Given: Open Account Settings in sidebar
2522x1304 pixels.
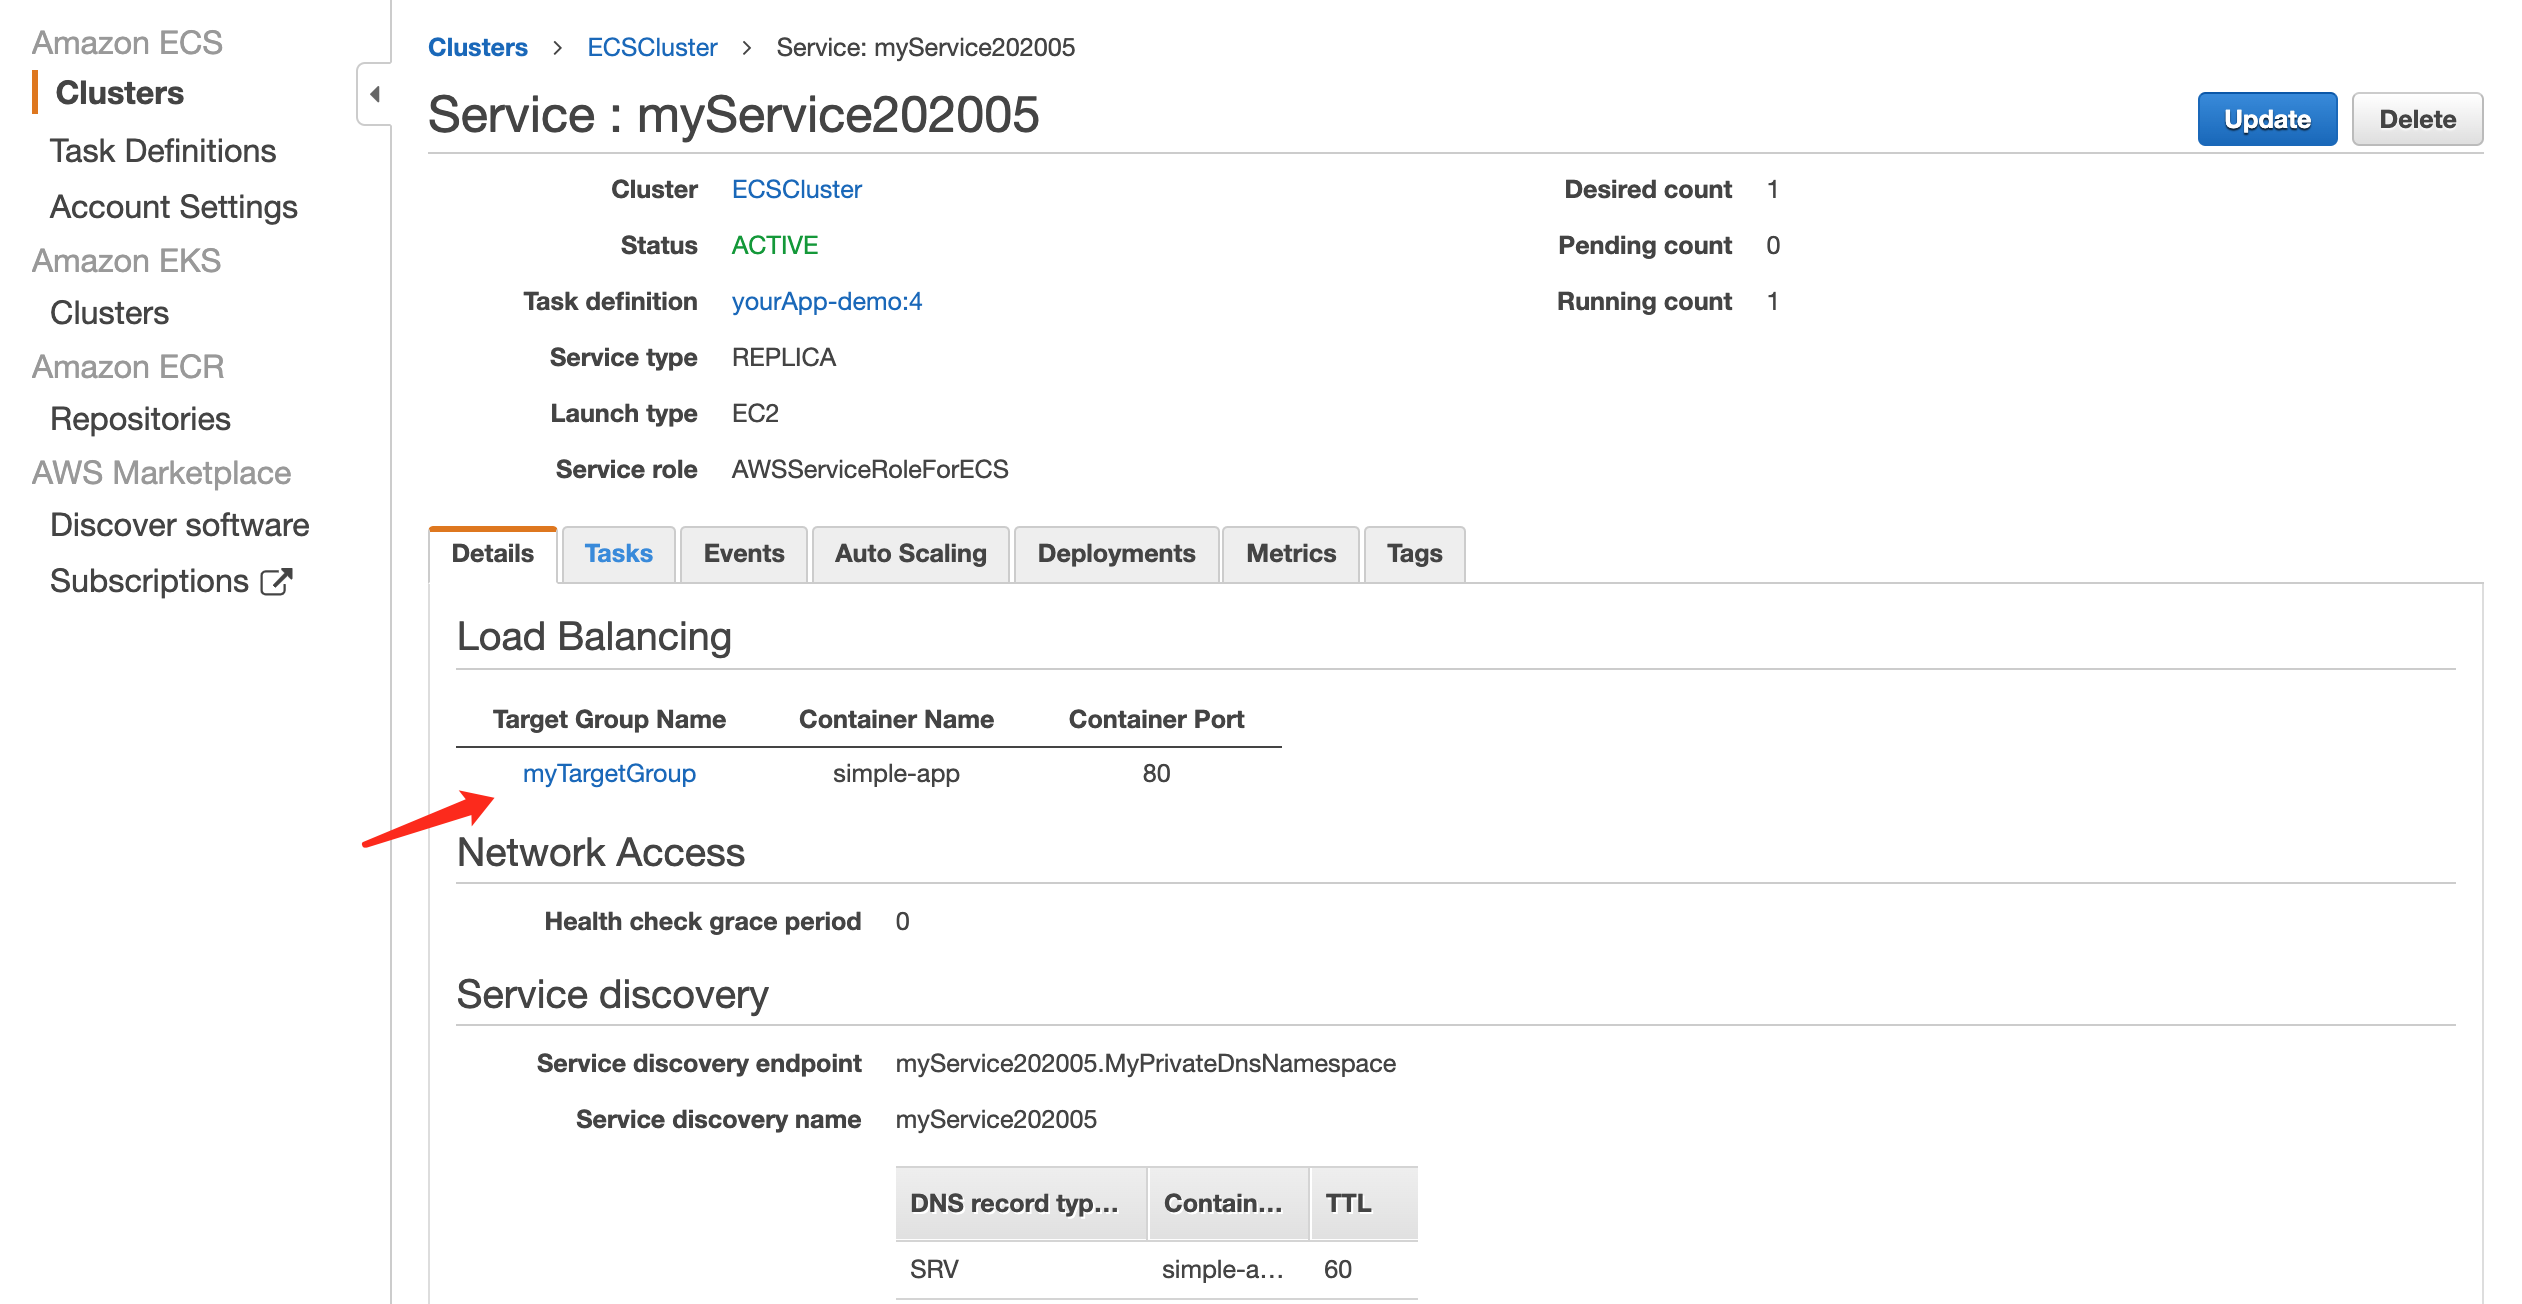Looking at the screenshot, I should pyautogui.click(x=174, y=207).
